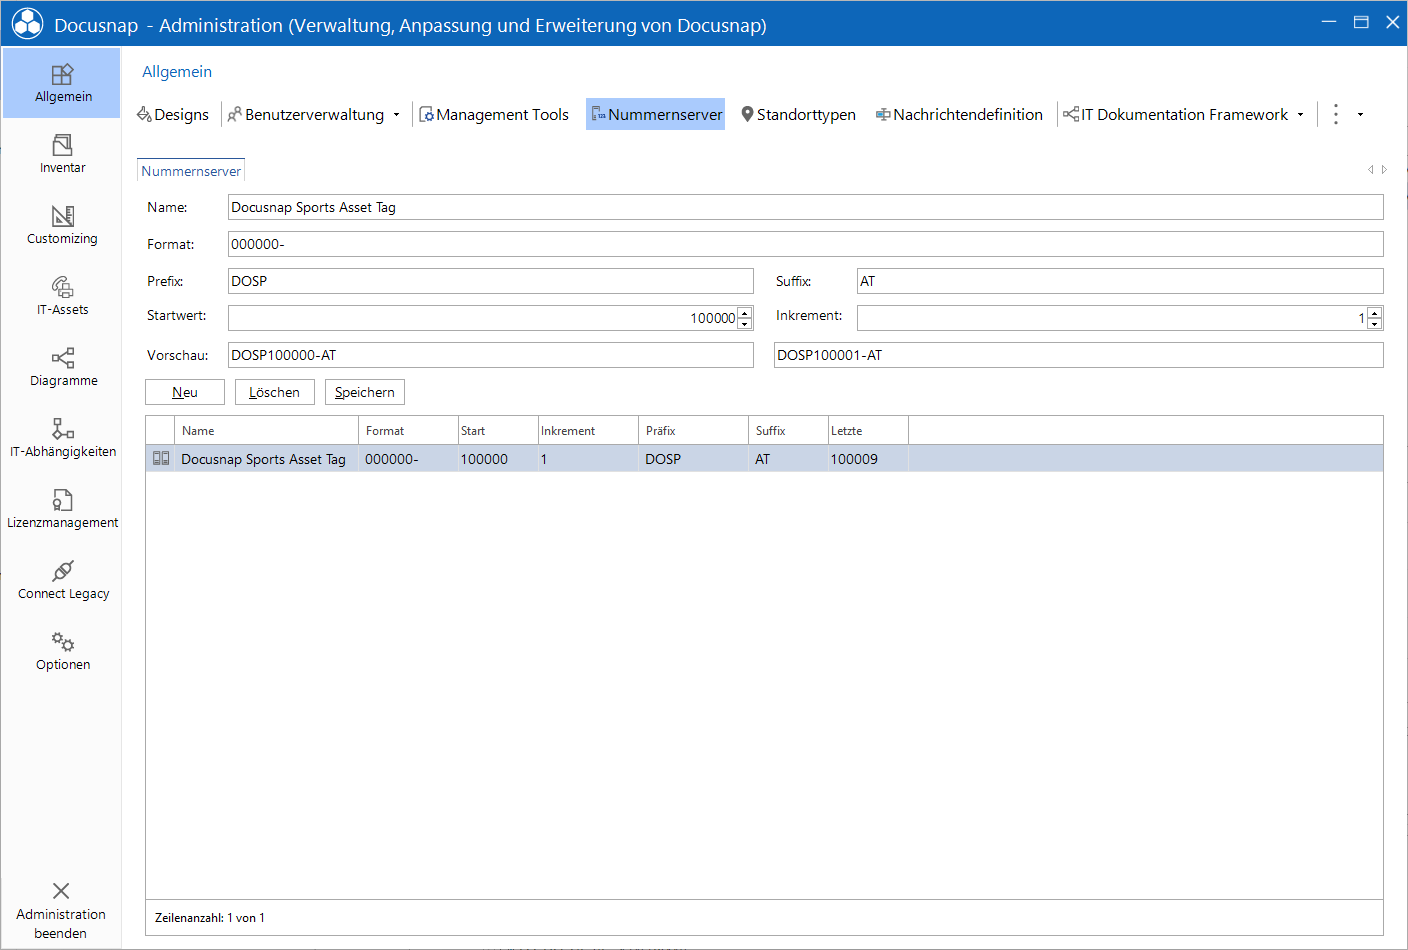This screenshot has height=950, width=1408.
Task: Click into the Suffix input field
Action: 1120,281
